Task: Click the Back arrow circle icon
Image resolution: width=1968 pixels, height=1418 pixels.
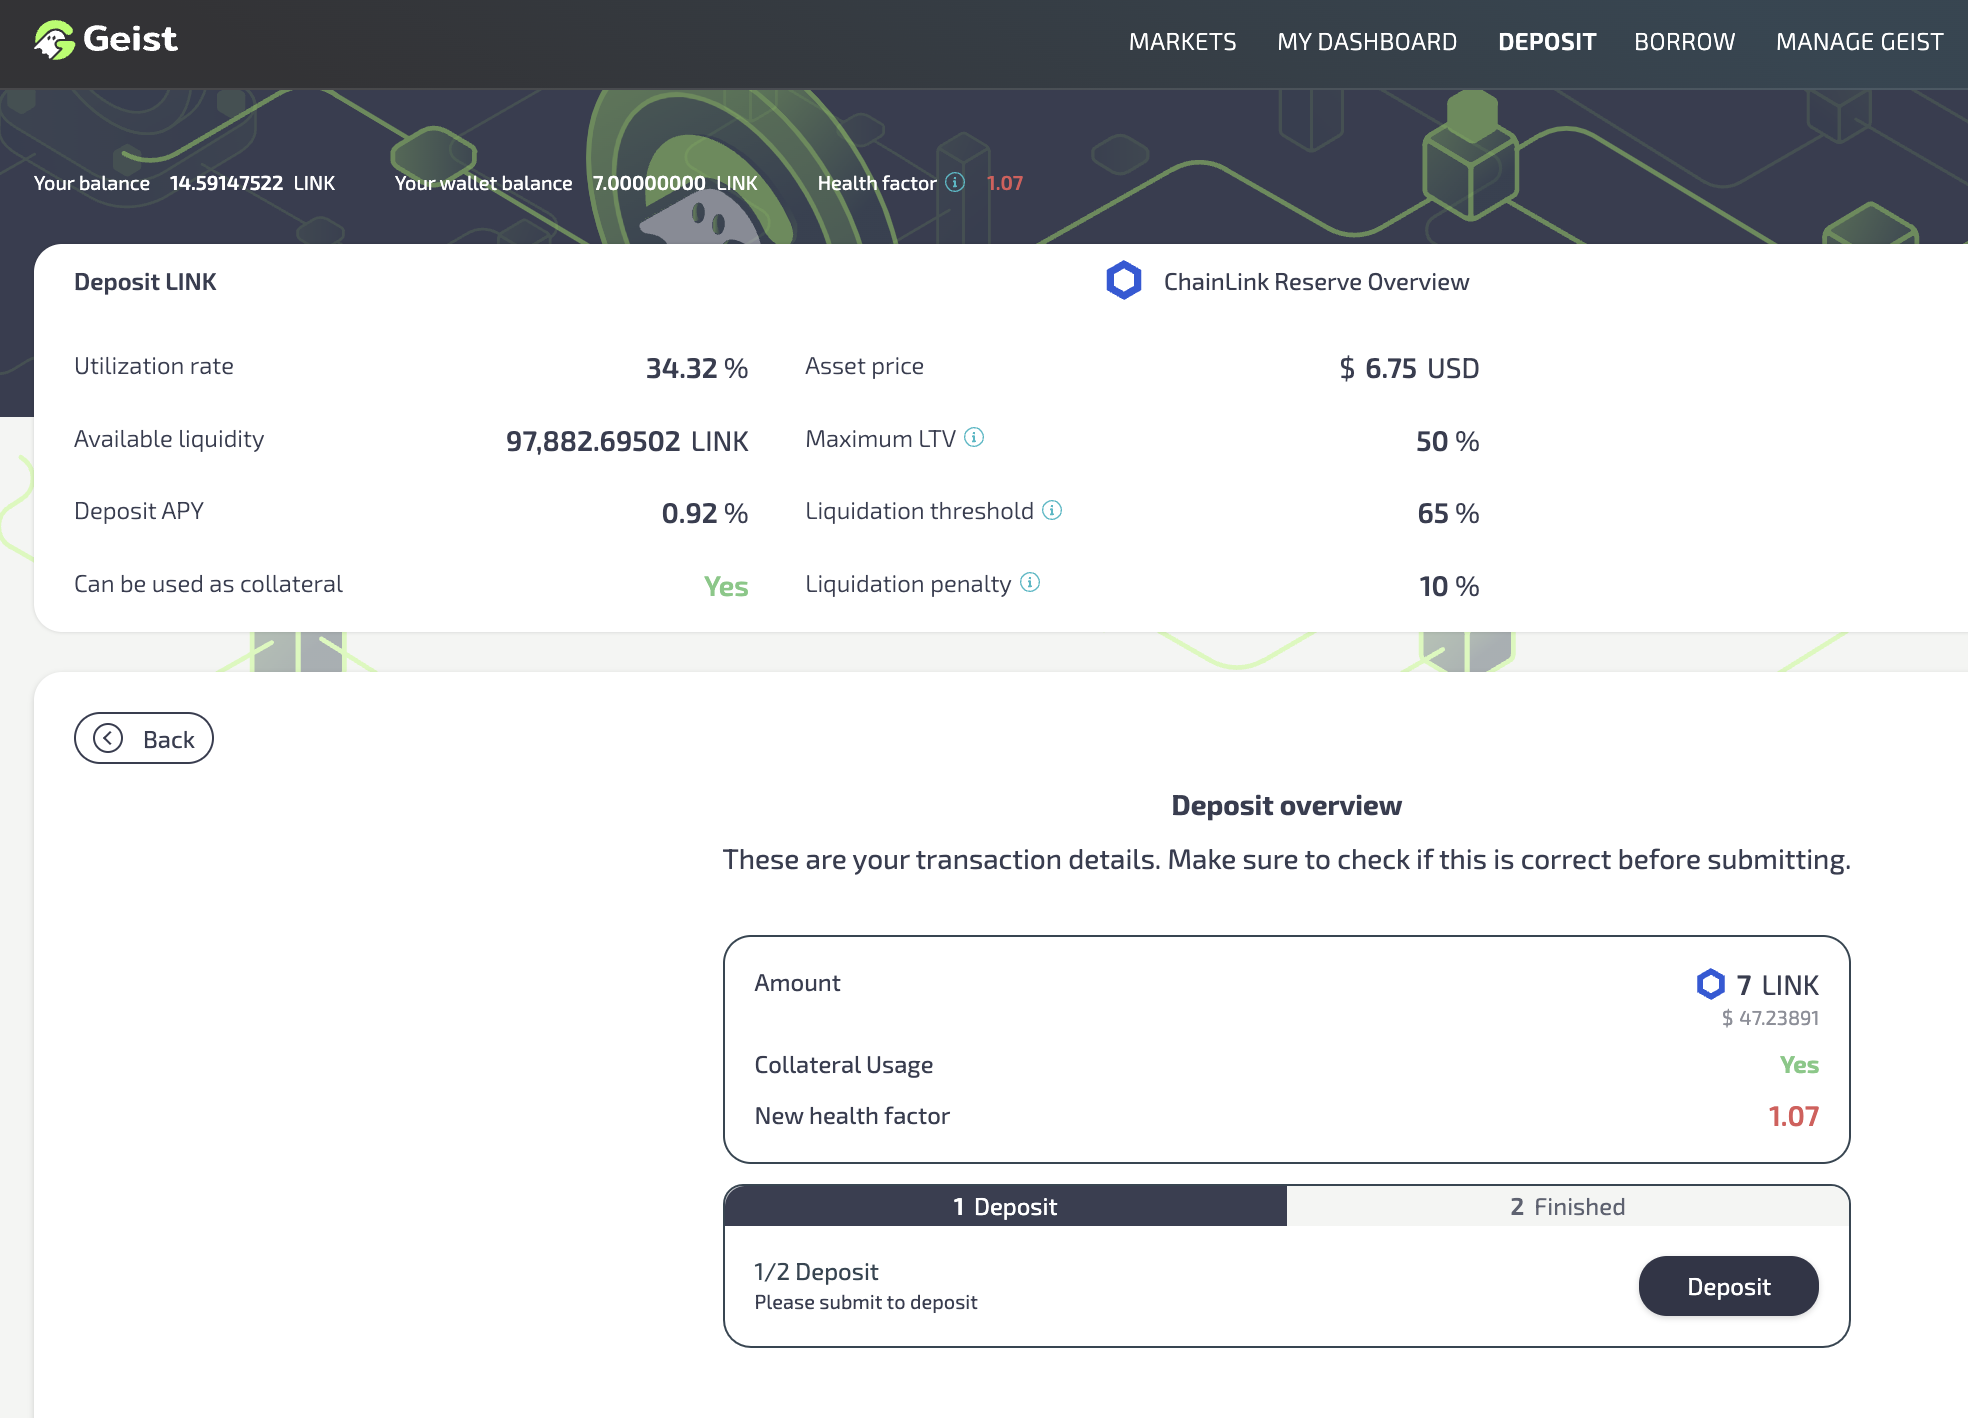Action: click(x=108, y=739)
